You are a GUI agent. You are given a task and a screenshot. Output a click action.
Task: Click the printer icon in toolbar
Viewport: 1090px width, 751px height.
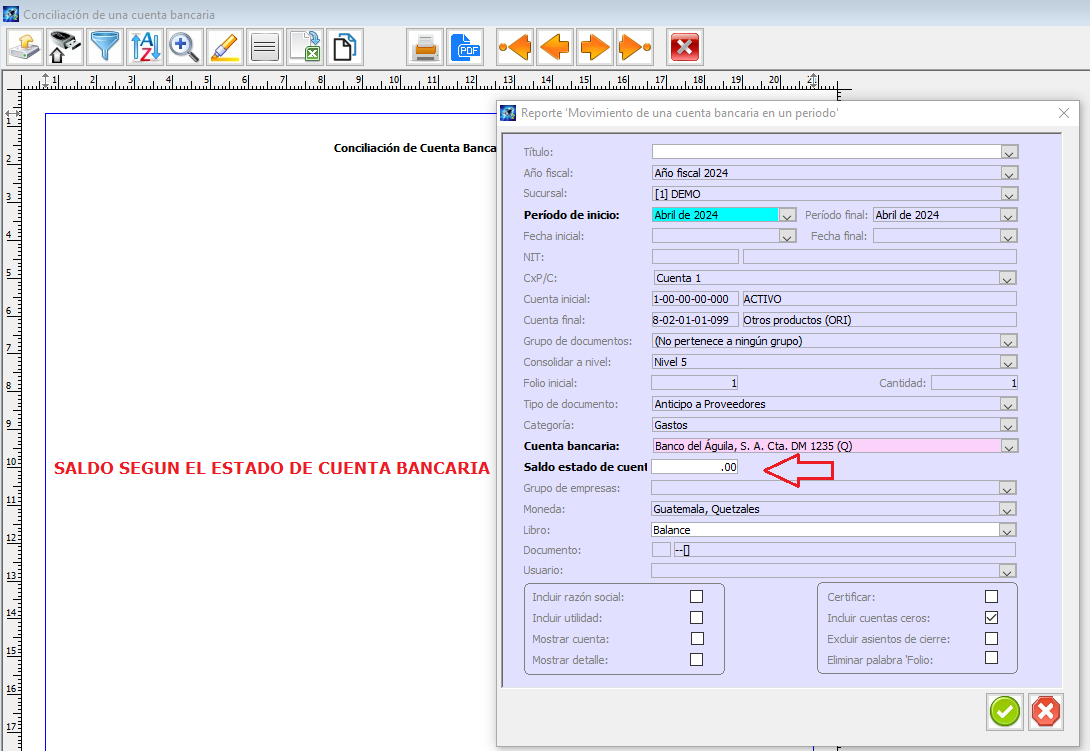(x=425, y=47)
